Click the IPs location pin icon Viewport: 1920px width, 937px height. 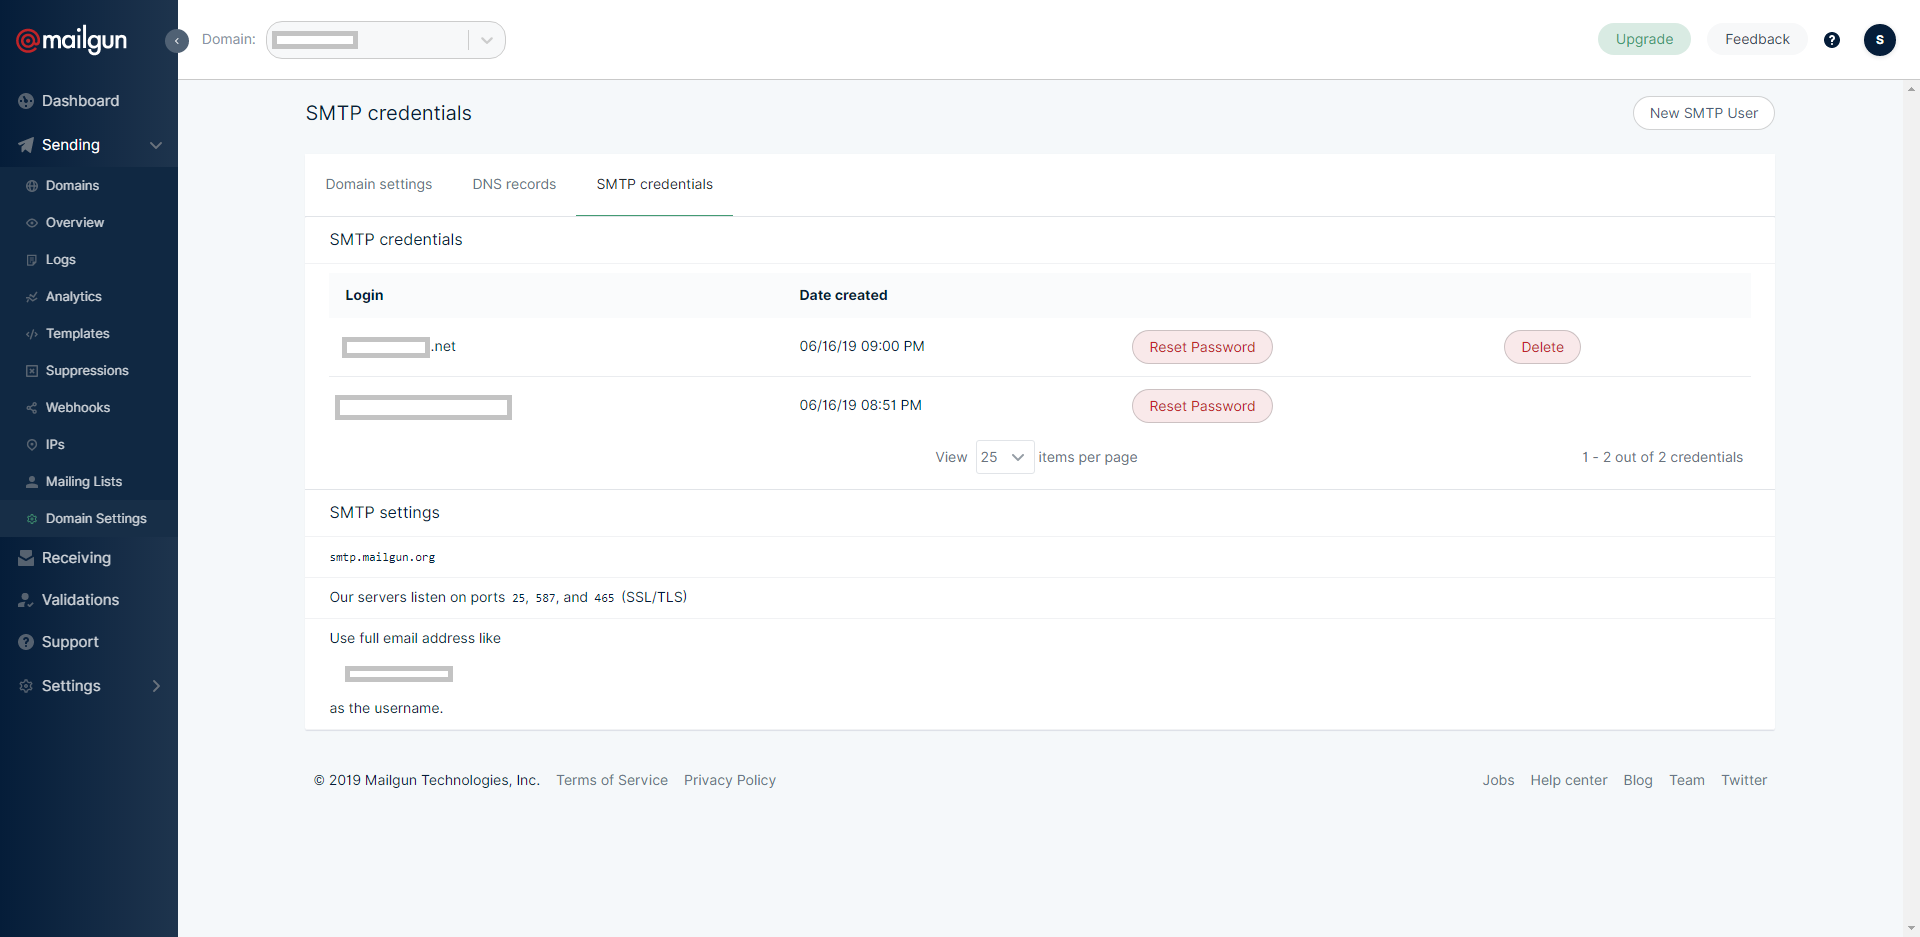coord(32,445)
